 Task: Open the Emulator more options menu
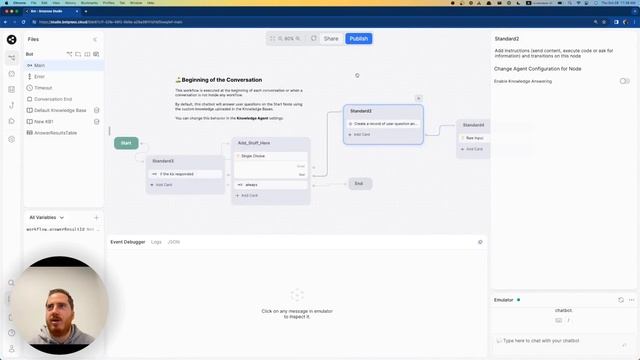tap(631, 300)
